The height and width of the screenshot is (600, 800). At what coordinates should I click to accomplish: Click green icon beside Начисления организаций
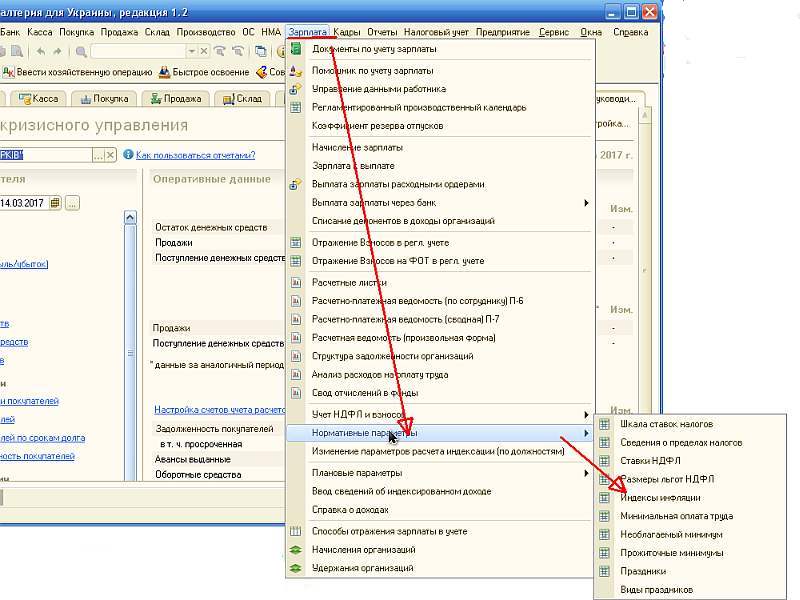[295, 549]
